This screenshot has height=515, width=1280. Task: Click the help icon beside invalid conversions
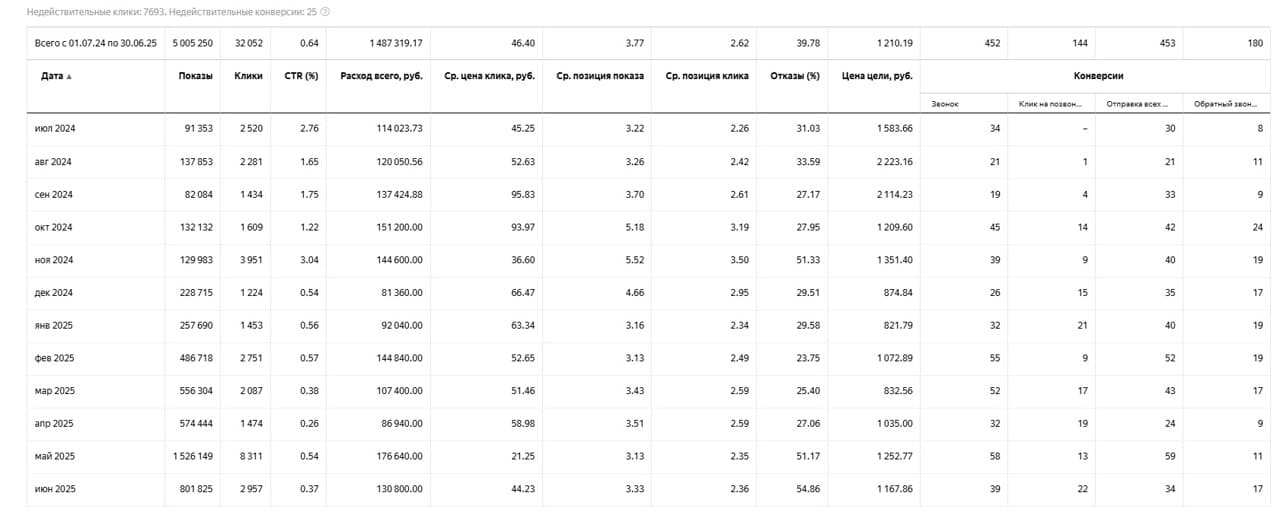point(325,12)
